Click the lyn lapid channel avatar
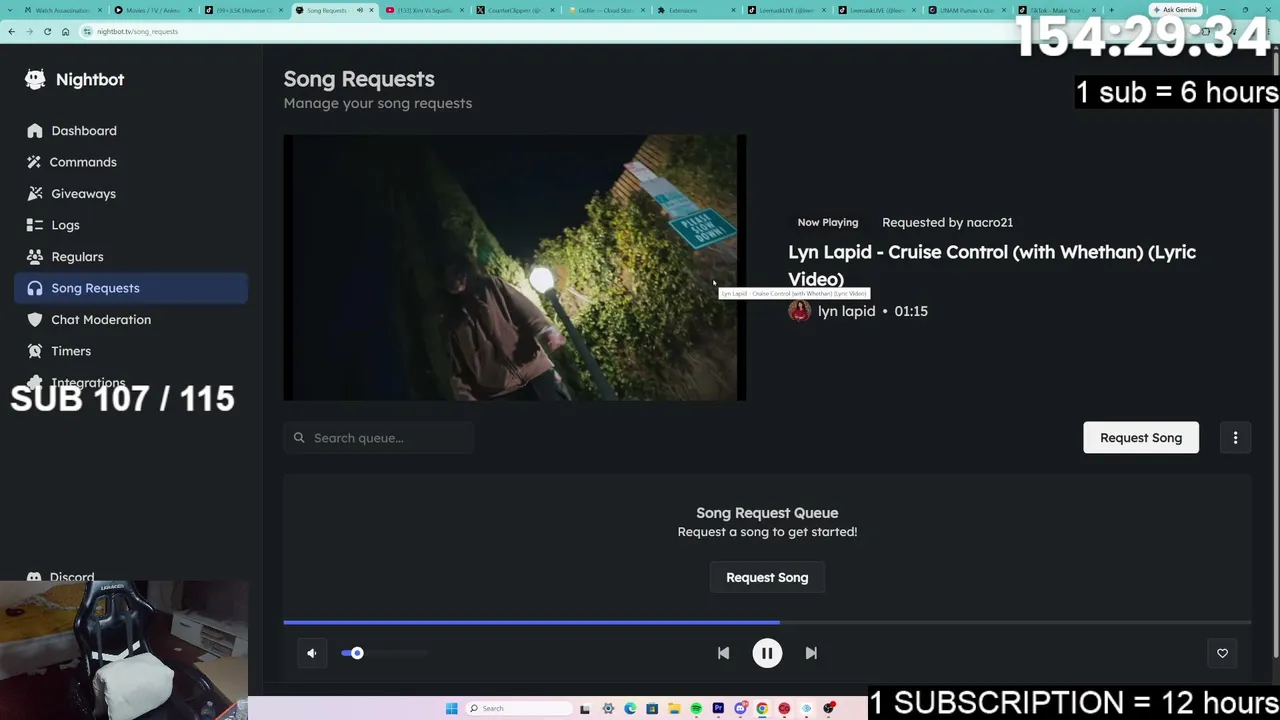This screenshot has height=720, width=1280. pos(799,311)
